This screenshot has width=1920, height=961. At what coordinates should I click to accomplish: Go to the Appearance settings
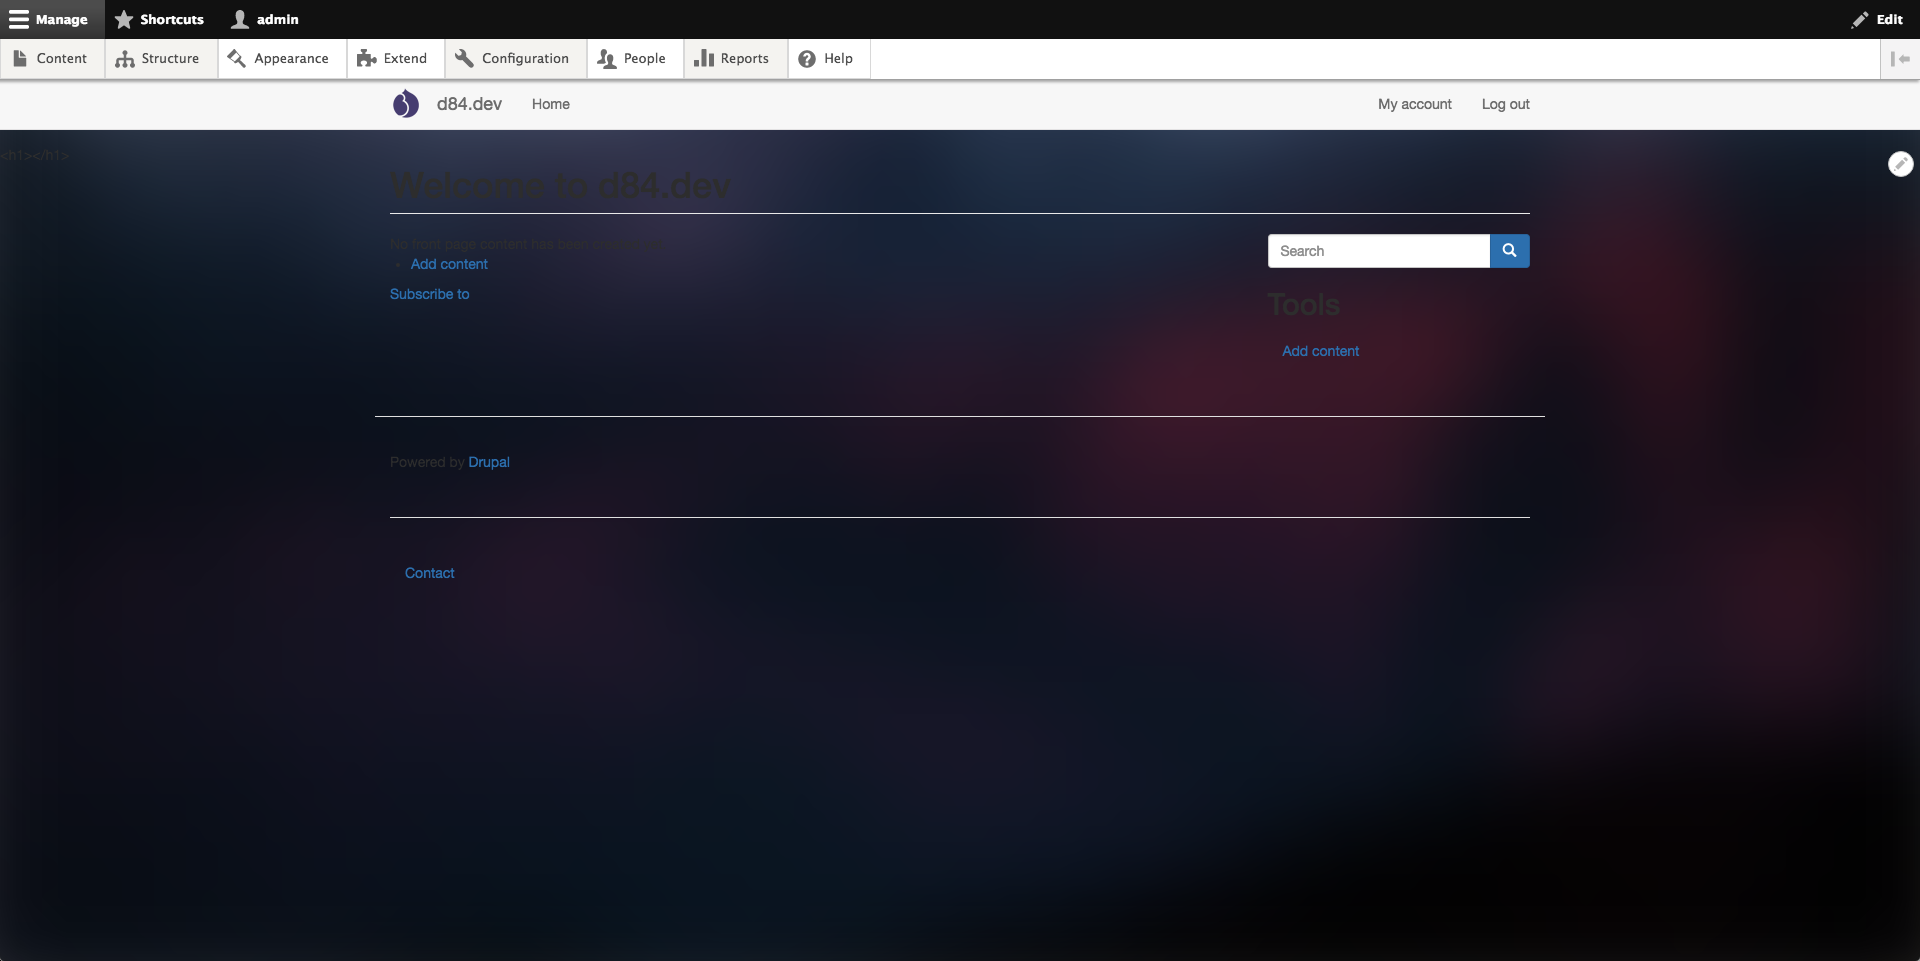279,59
